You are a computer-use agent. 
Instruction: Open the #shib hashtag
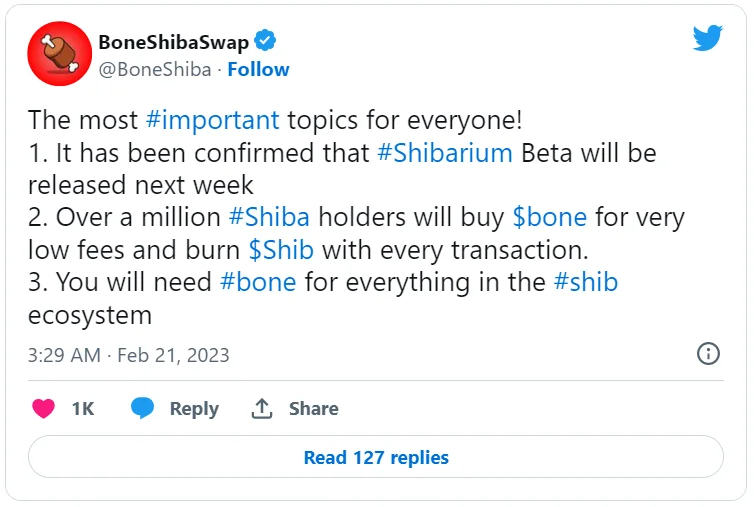[586, 282]
